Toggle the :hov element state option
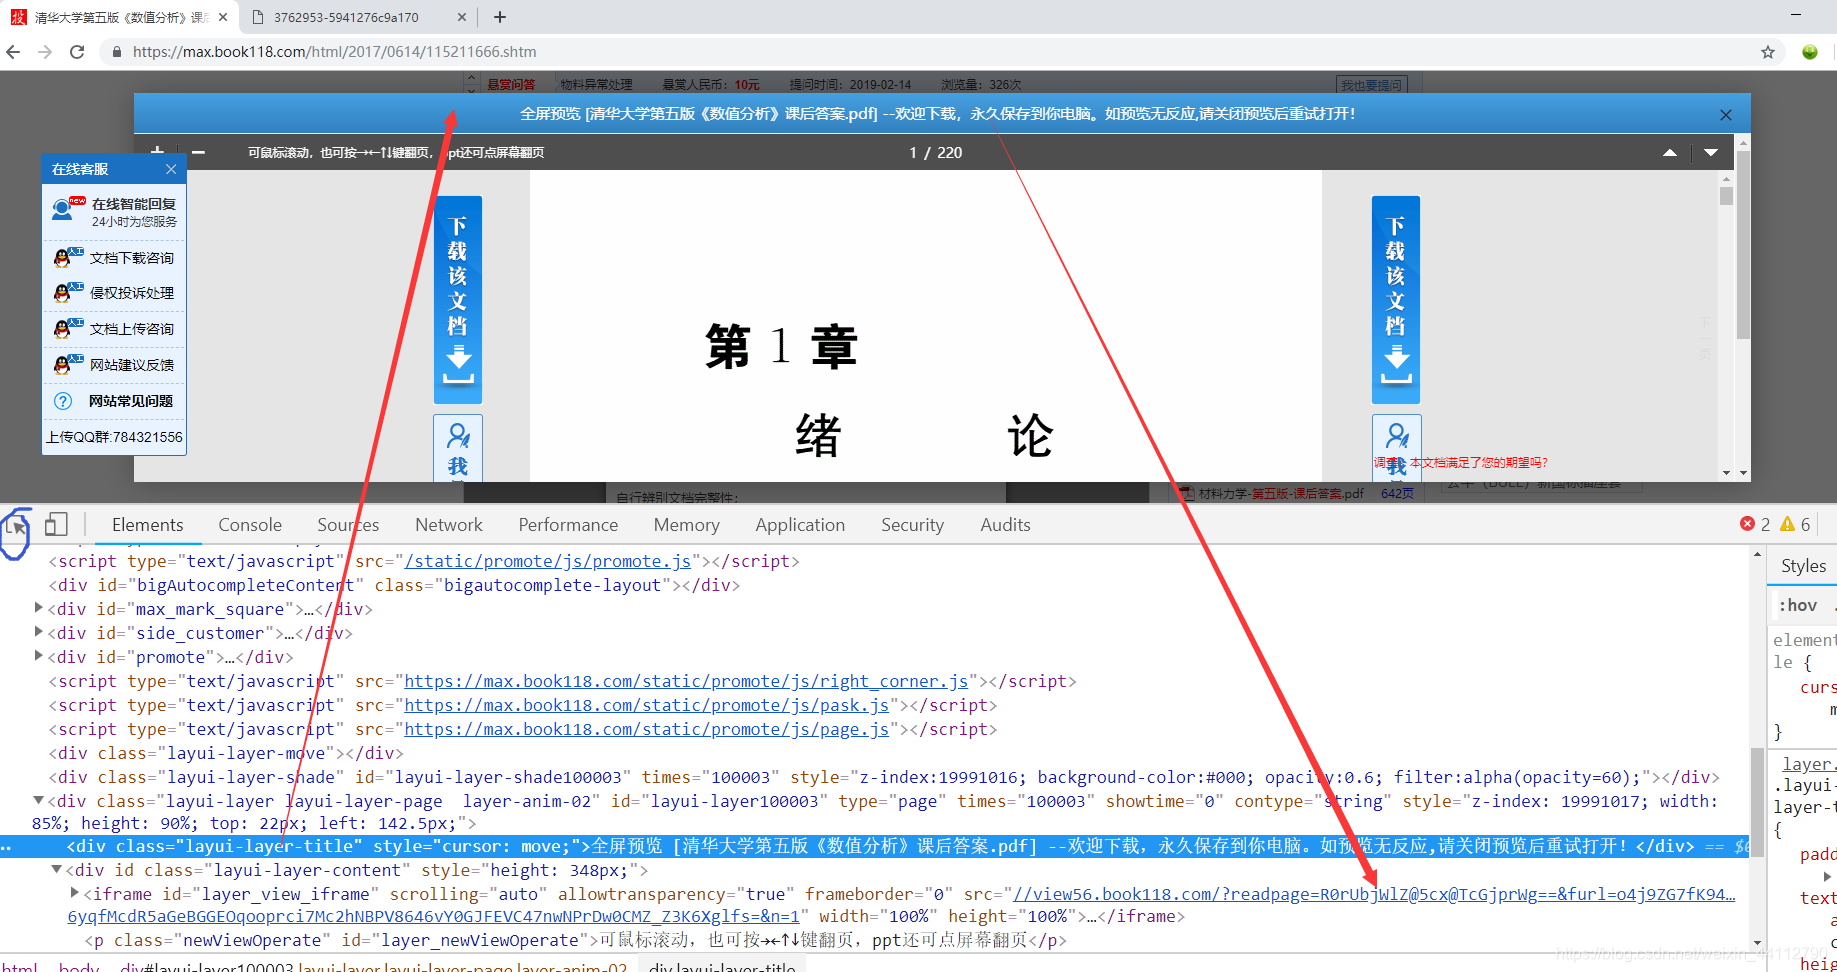Image resolution: width=1837 pixels, height=972 pixels. pos(1798,605)
